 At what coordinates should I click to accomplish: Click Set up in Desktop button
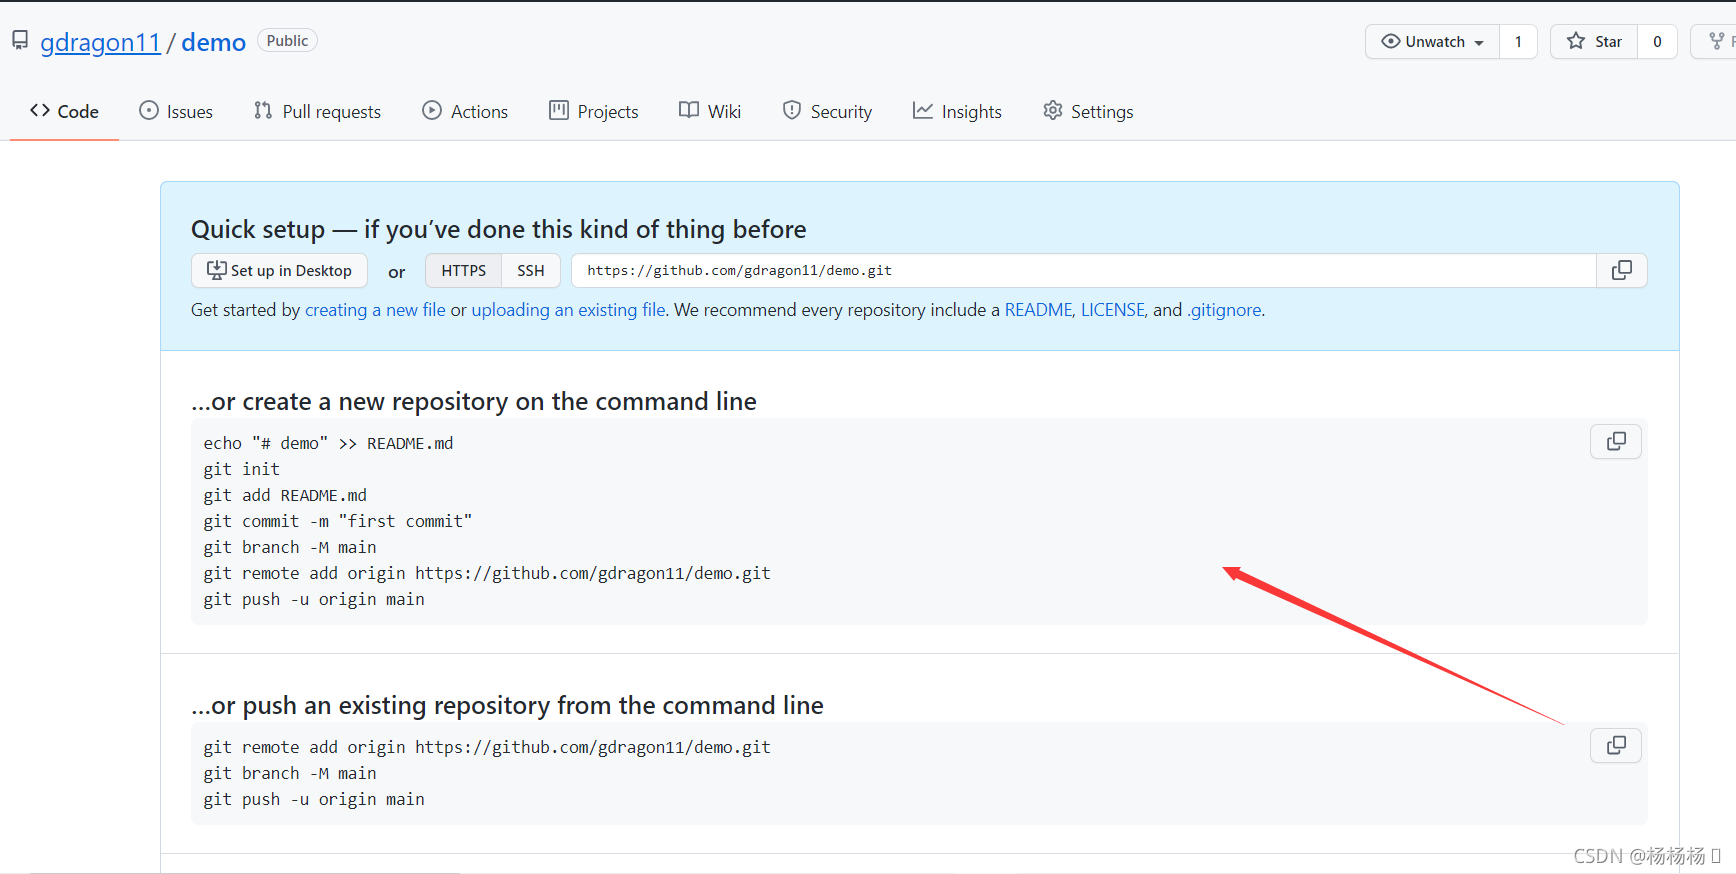point(279,270)
